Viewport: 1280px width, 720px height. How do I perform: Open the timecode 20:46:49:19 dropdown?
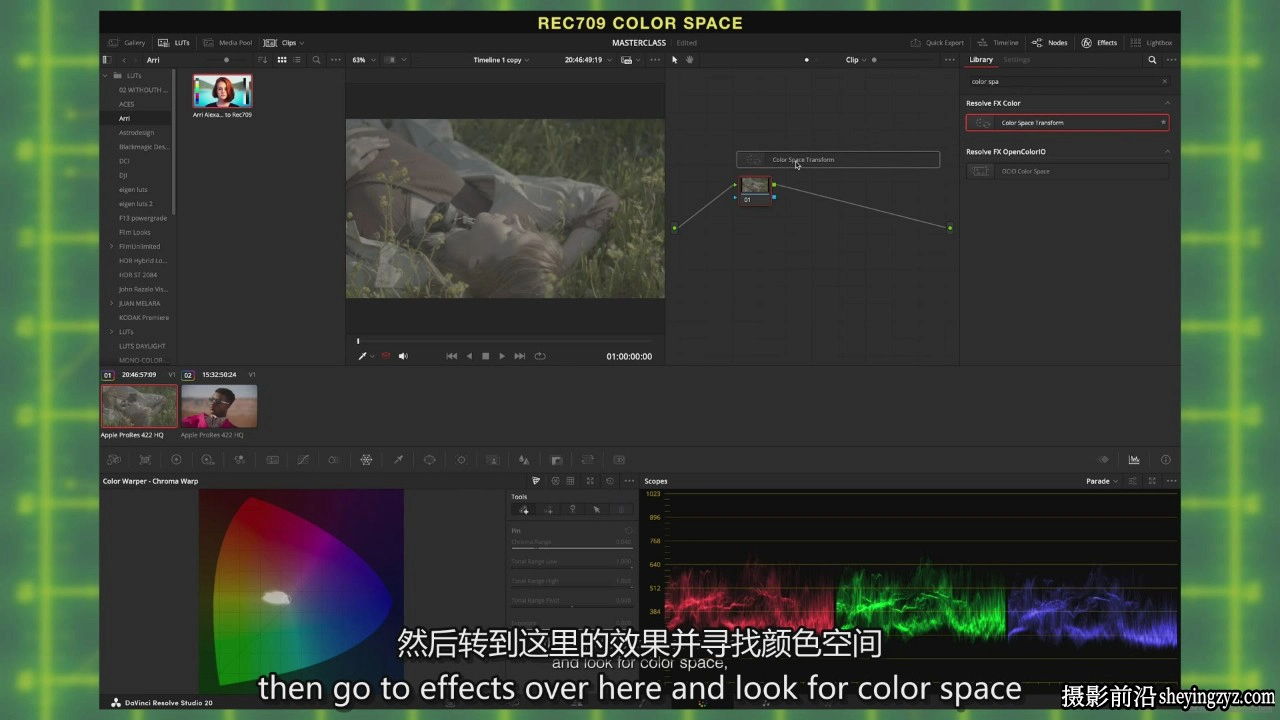click(586, 60)
